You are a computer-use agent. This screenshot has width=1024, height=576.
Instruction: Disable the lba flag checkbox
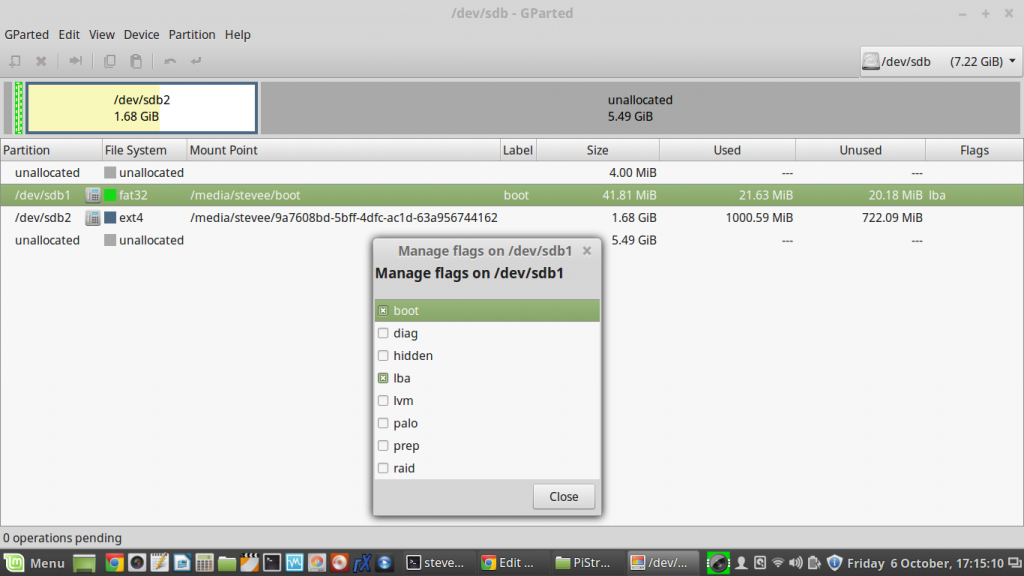click(x=383, y=379)
